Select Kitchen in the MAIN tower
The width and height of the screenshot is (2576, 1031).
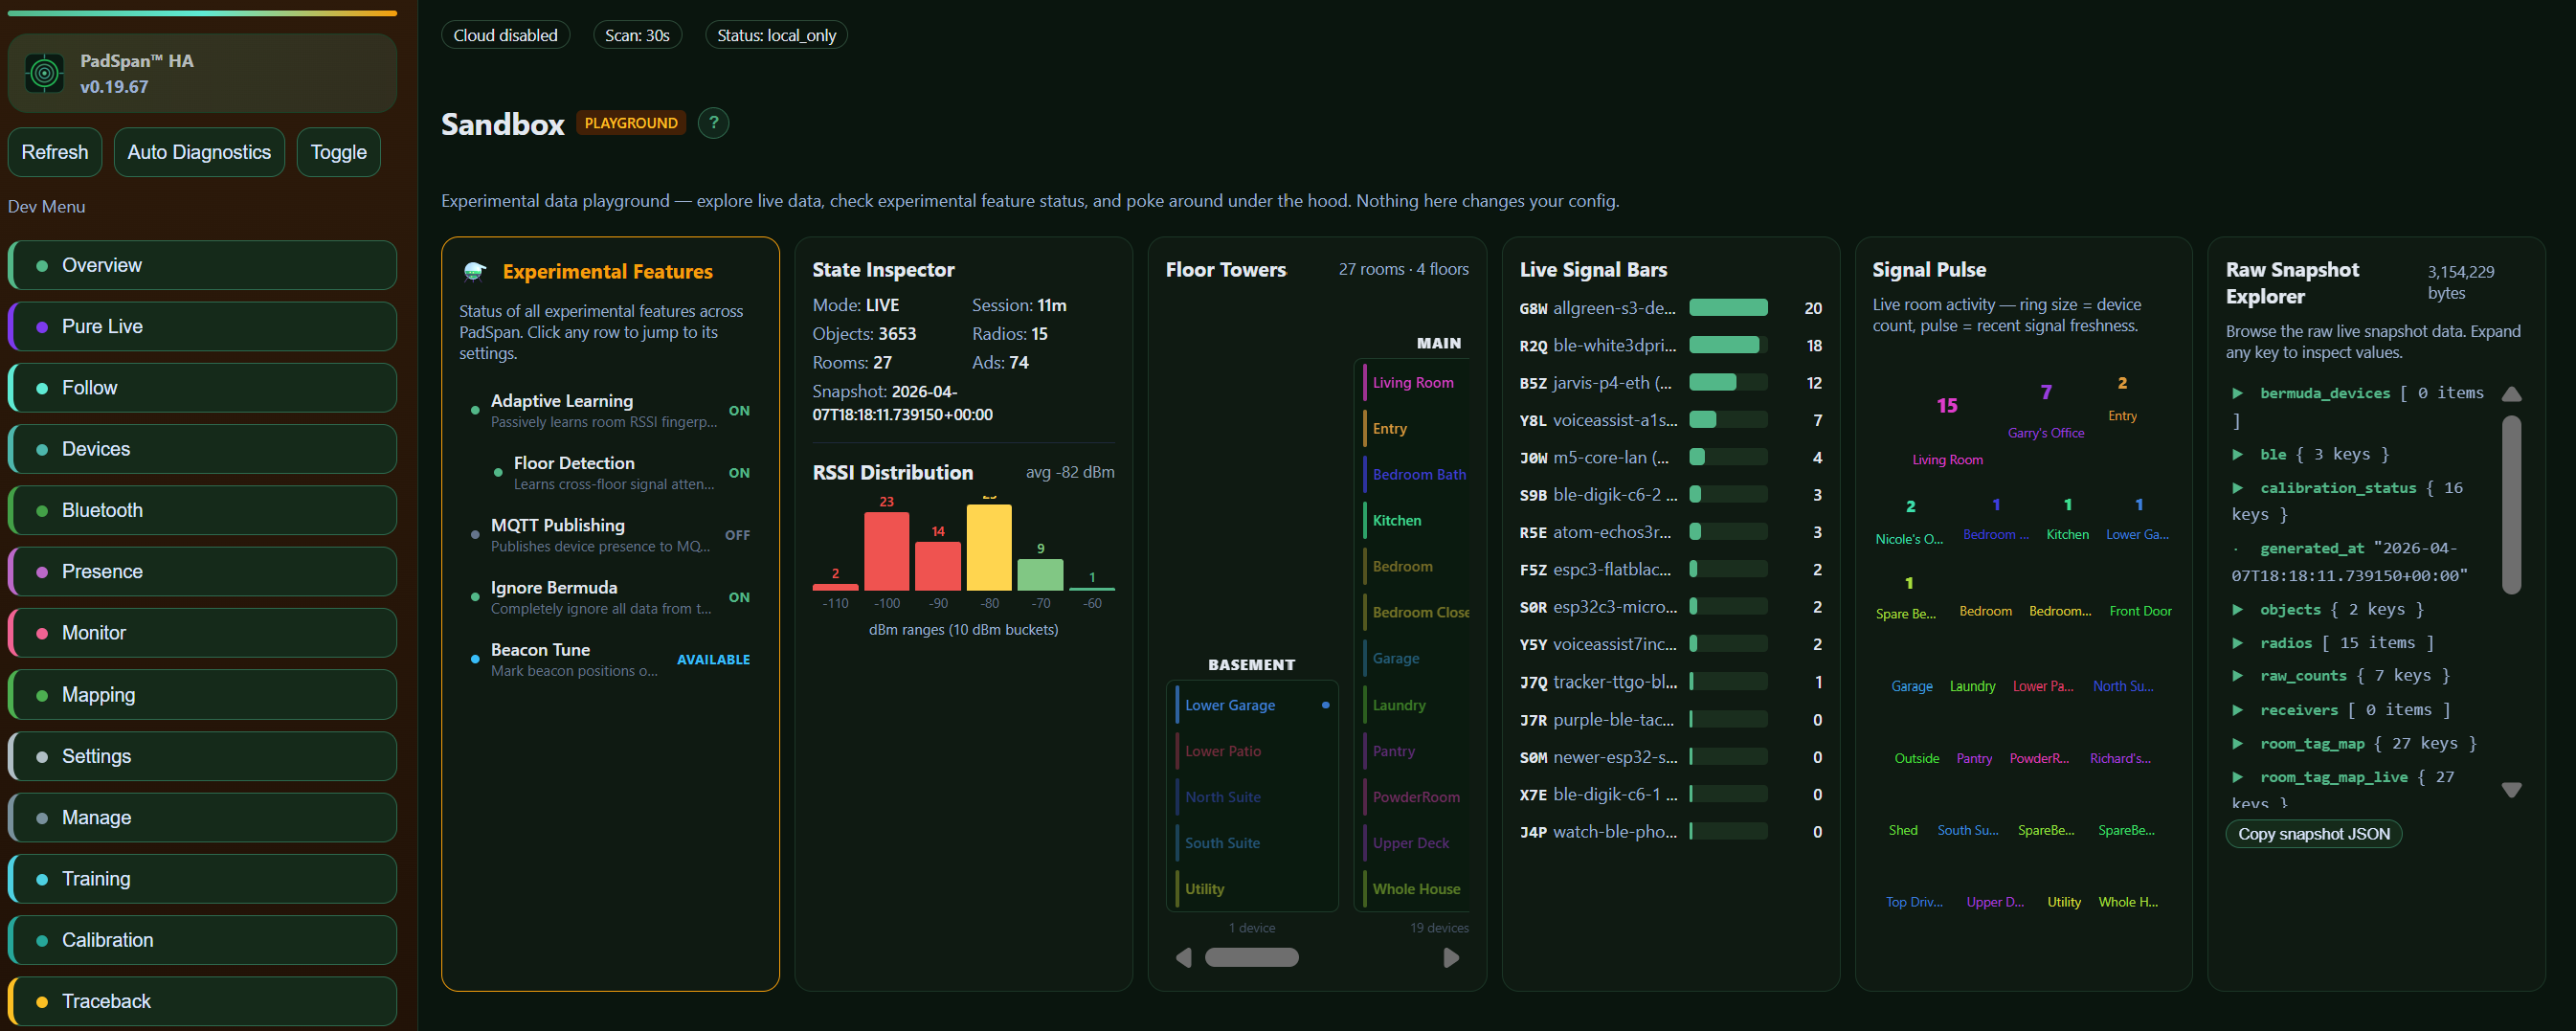1414,521
